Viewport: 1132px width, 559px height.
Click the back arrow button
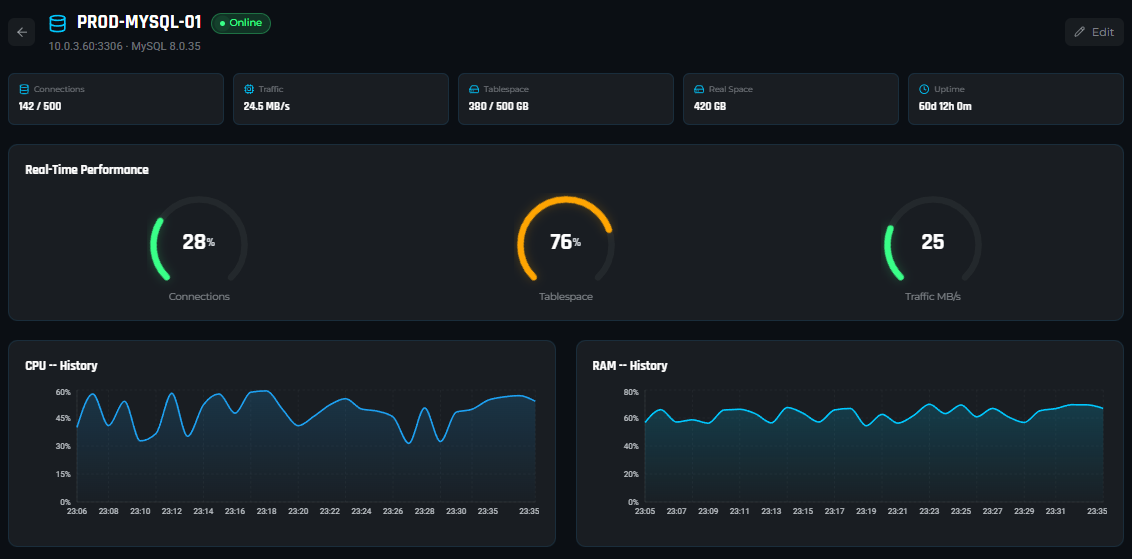[22, 32]
